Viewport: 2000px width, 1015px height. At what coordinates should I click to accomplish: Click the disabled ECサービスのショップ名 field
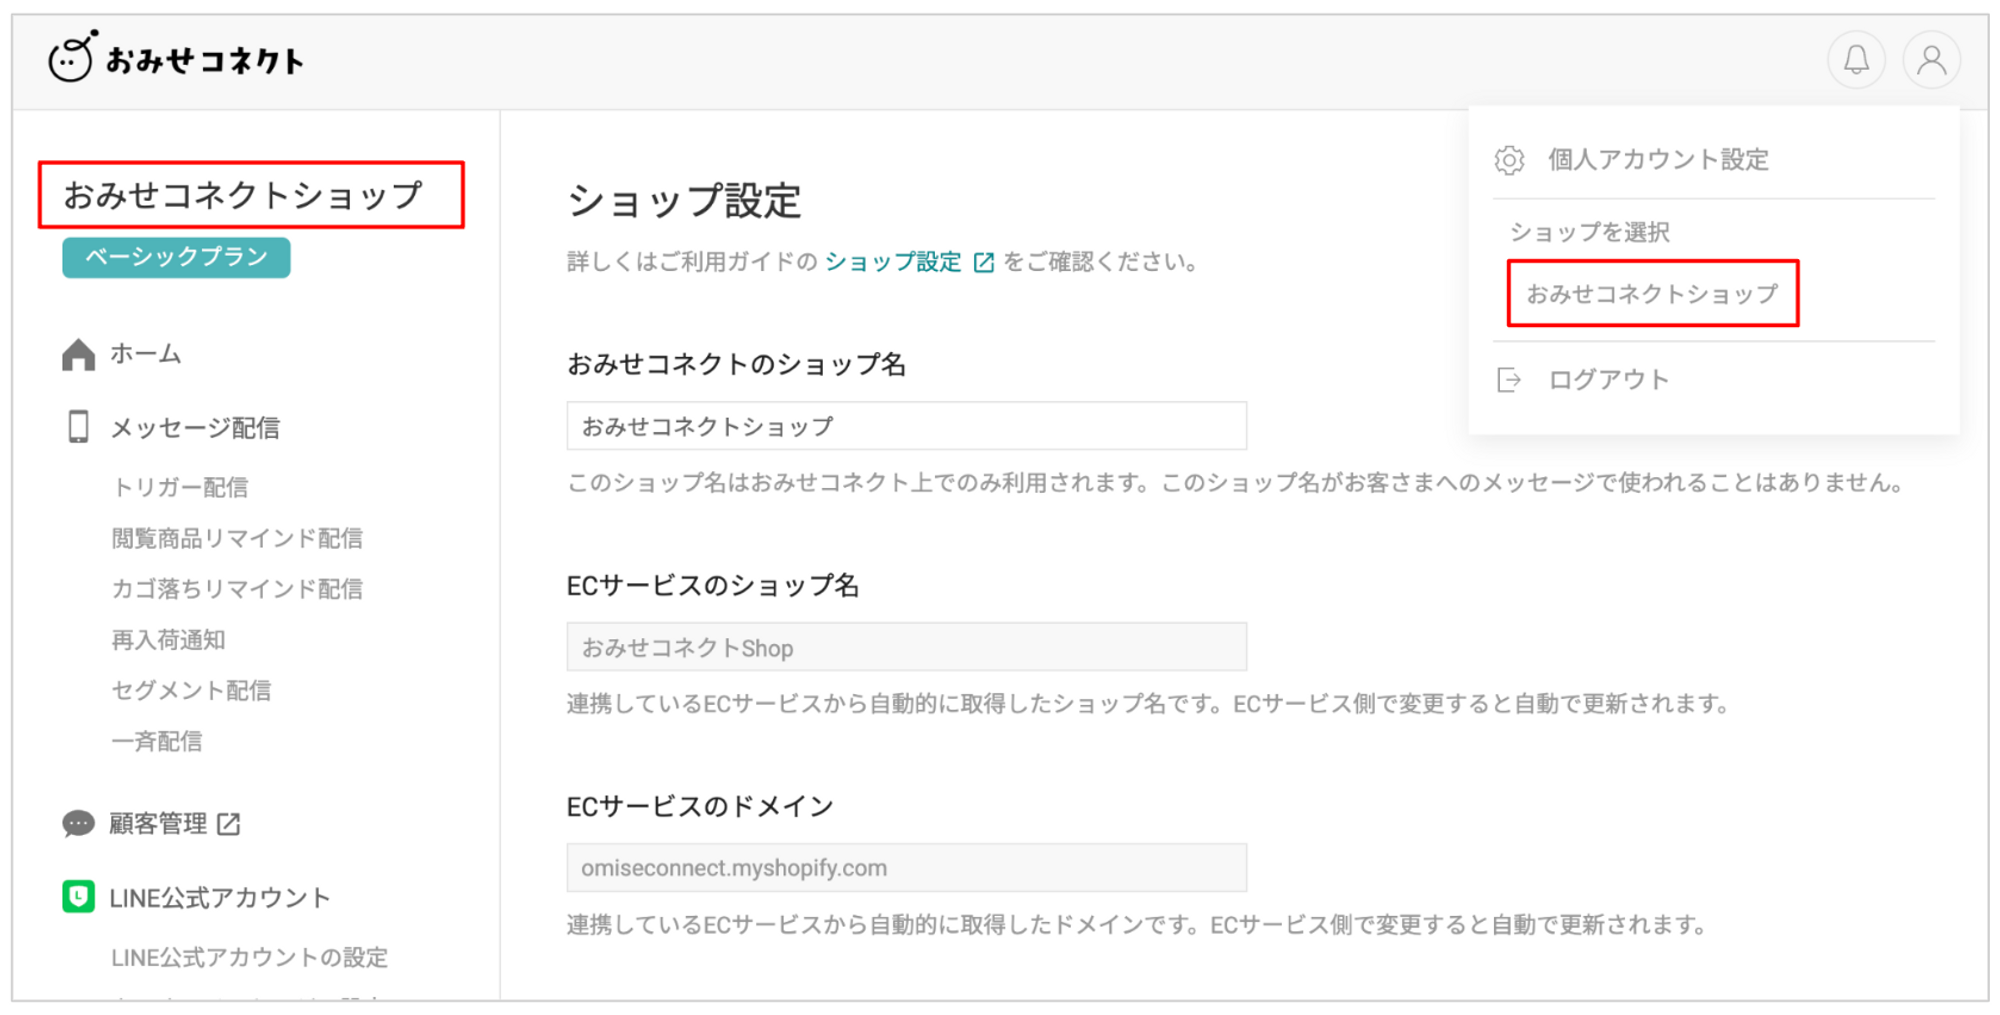coord(906,647)
